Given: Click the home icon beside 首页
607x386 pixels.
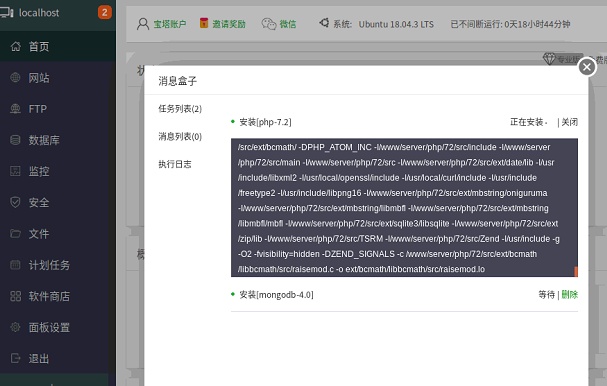Looking at the screenshot, I should tap(15, 46).
